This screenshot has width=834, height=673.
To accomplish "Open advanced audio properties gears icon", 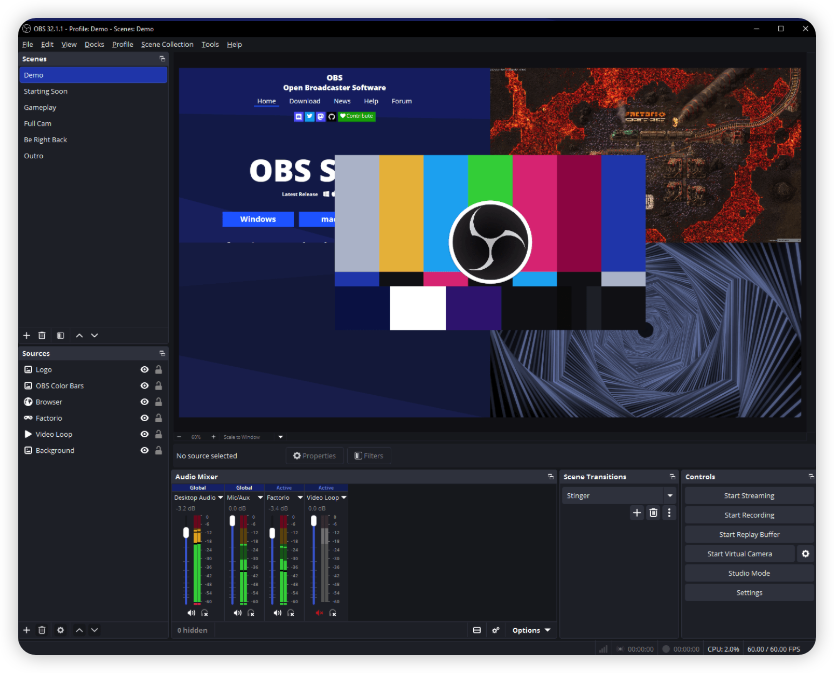I will tap(496, 630).
